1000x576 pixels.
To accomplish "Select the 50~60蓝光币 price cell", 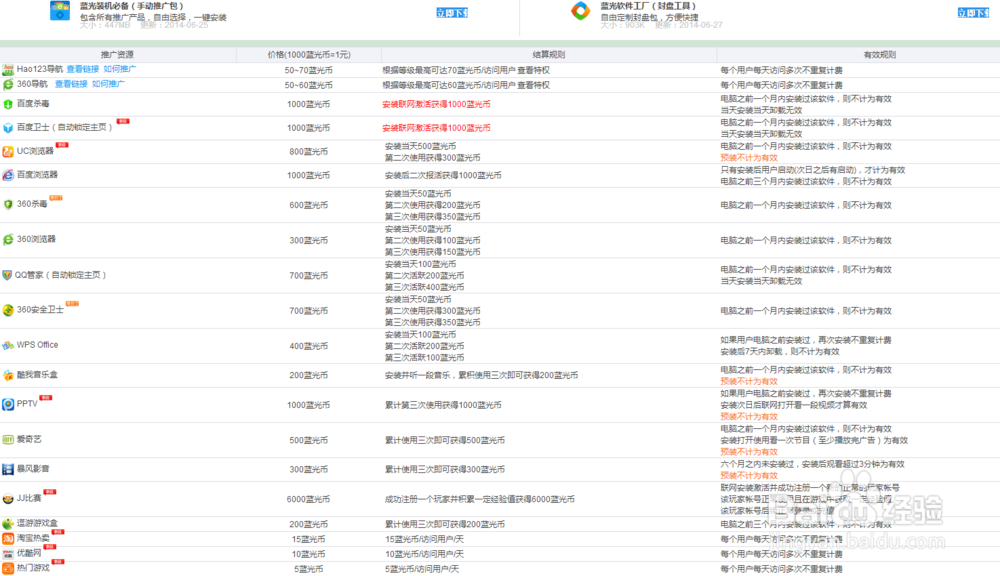I will tap(309, 85).
